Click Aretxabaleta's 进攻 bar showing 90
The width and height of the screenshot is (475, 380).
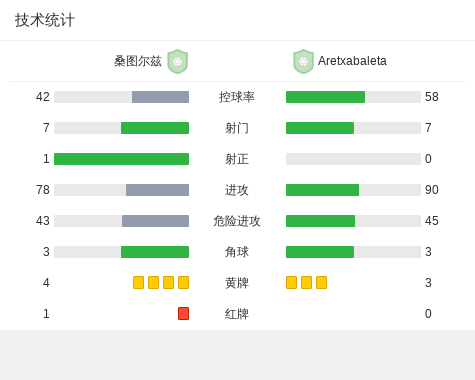pos(353,190)
